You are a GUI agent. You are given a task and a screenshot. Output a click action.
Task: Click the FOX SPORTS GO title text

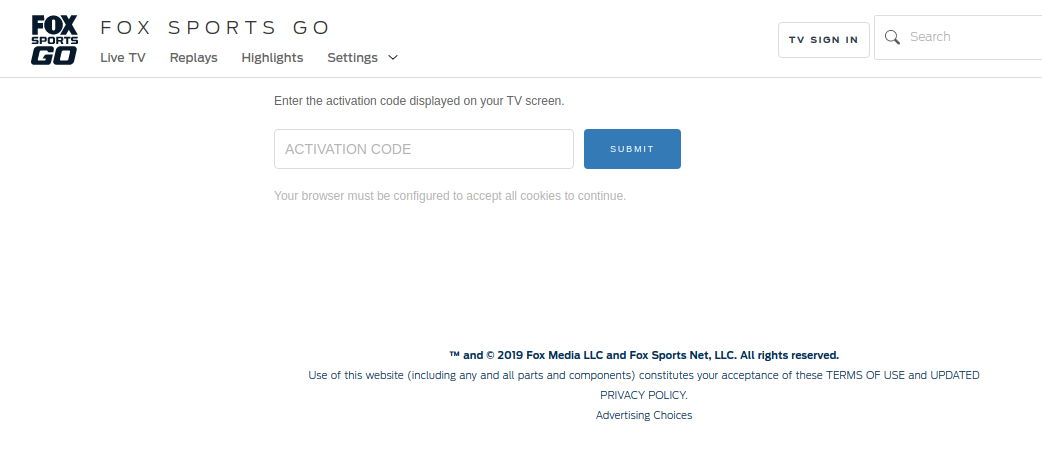tap(215, 28)
